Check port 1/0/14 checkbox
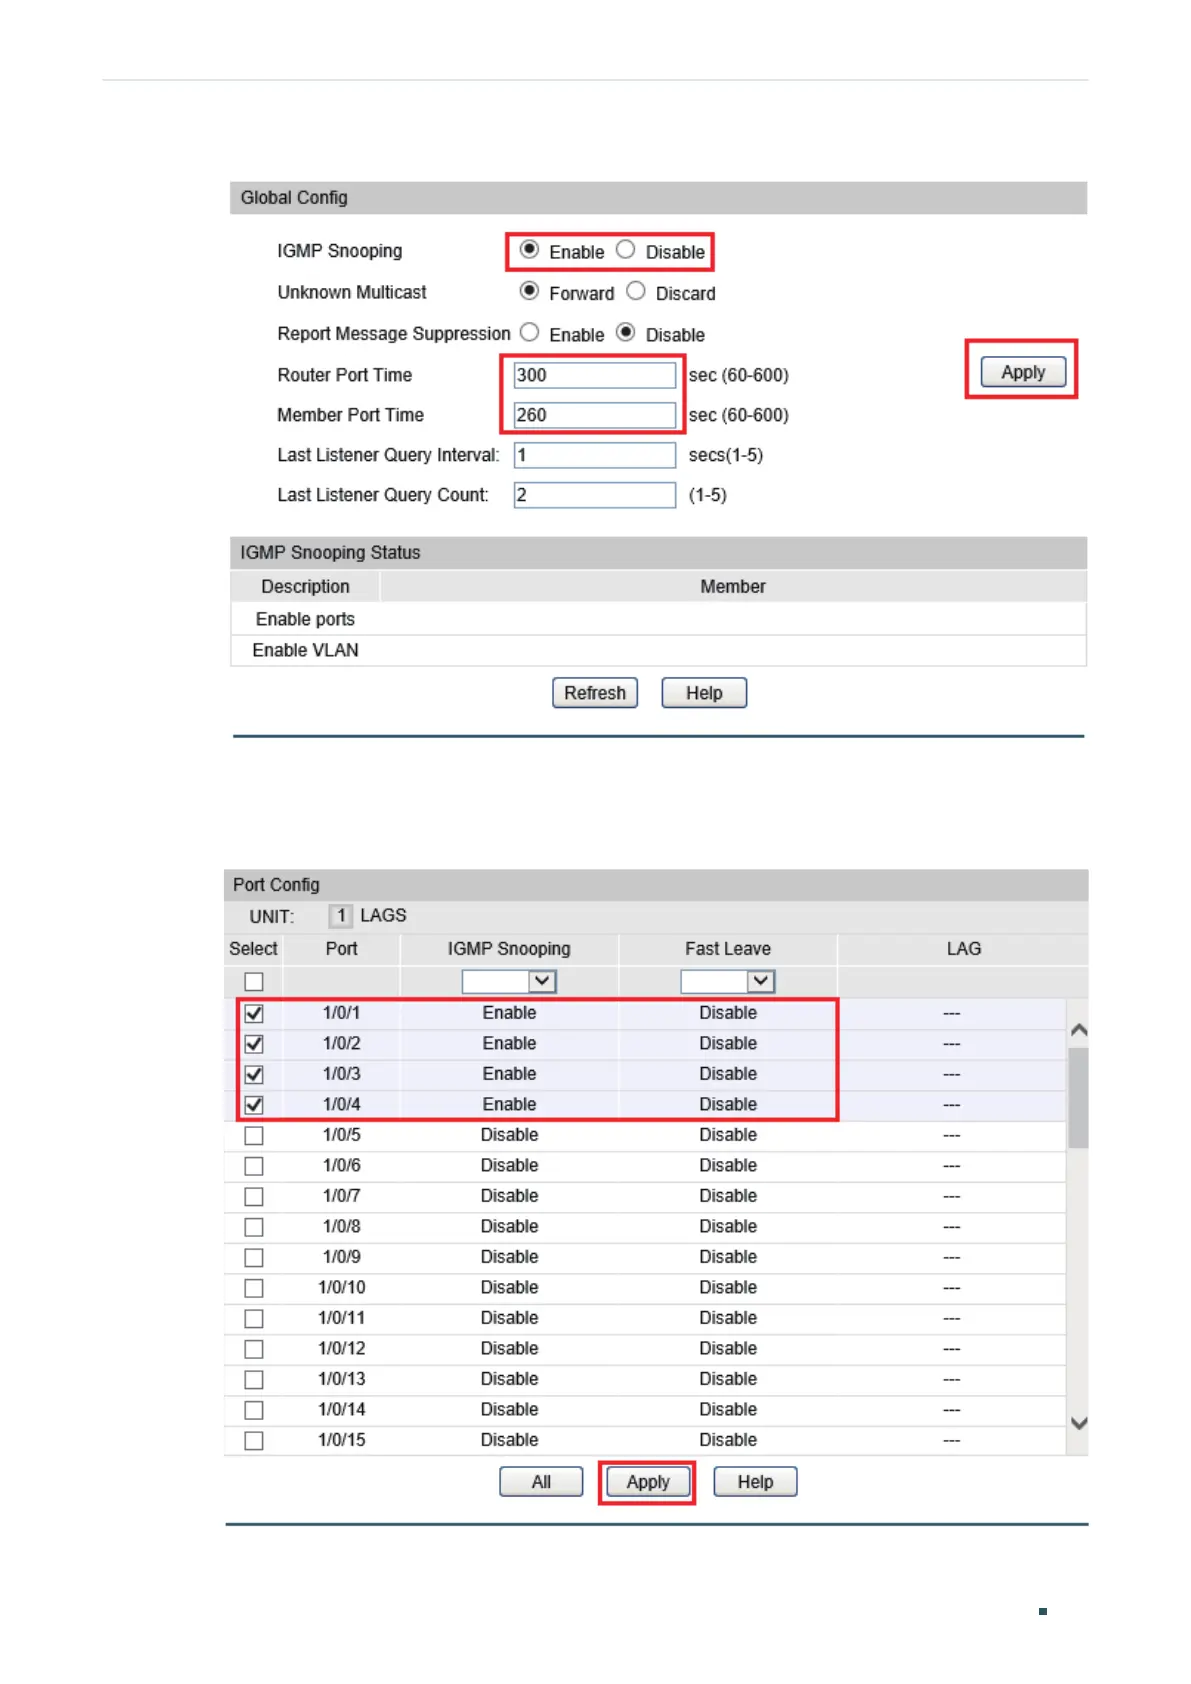Image resolution: width=1191 pixels, height=1684 pixels. click(x=254, y=1410)
